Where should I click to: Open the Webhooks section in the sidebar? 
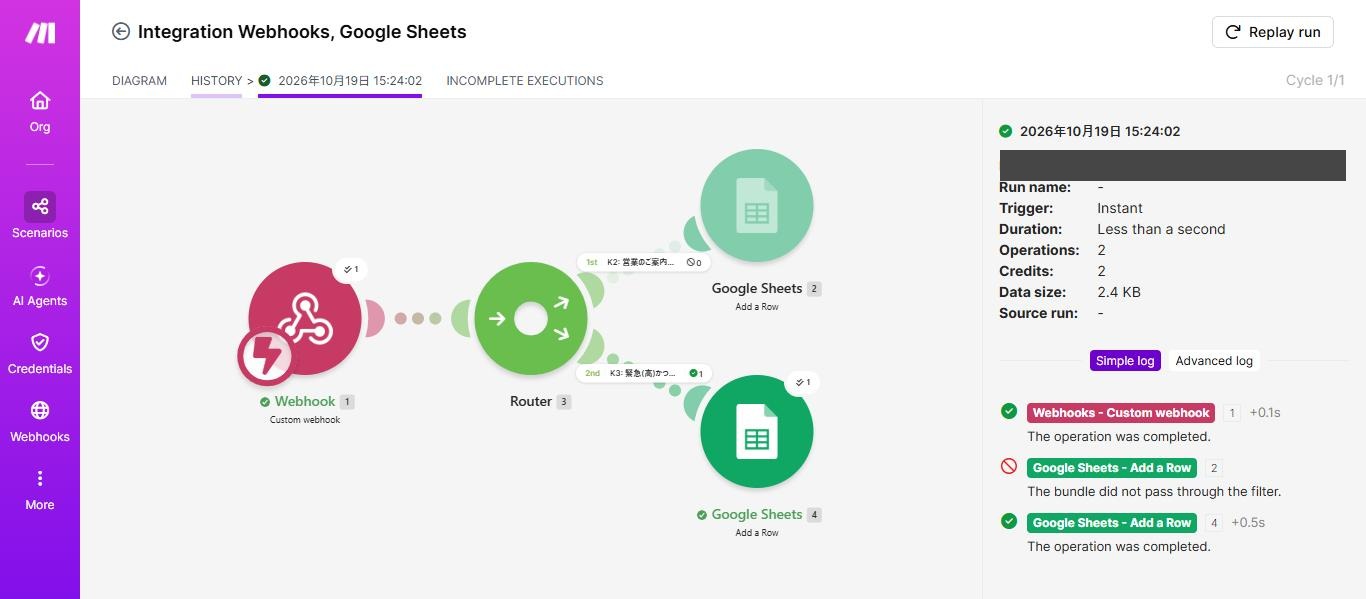click(40, 422)
